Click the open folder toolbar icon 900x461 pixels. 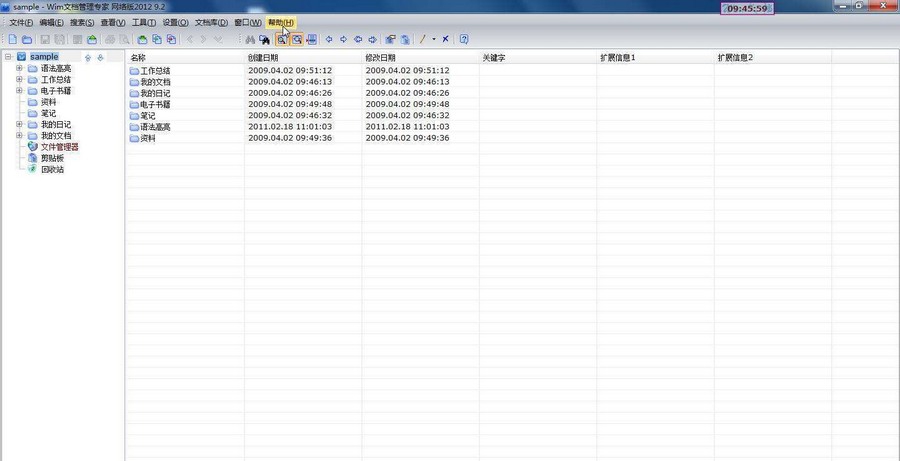point(26,40)
